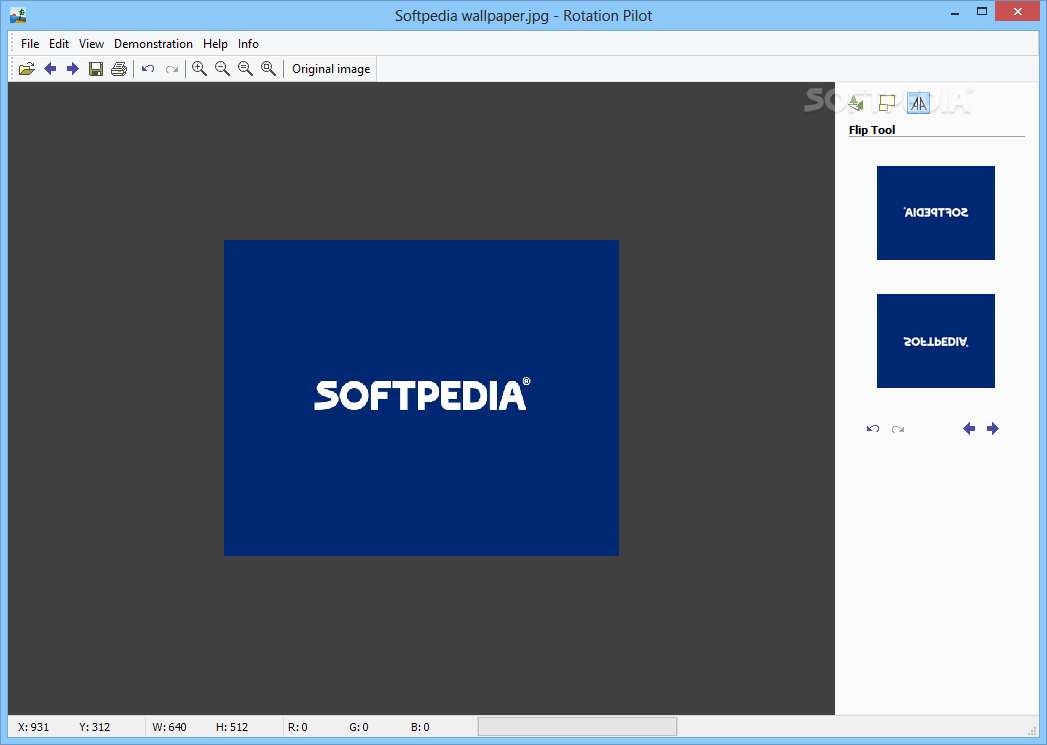This screenshot has width=1047, height=745.
Task: Click the status bar progress bar
Action: pos(578,726)
